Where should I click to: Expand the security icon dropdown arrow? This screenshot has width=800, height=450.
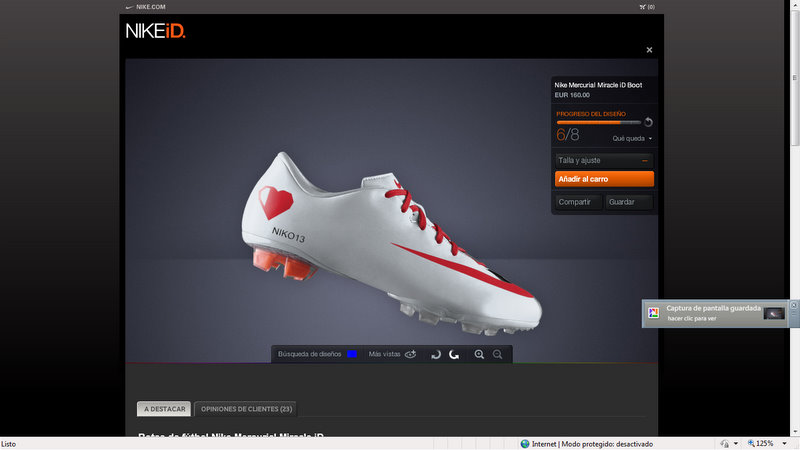(x=736, y=444)
